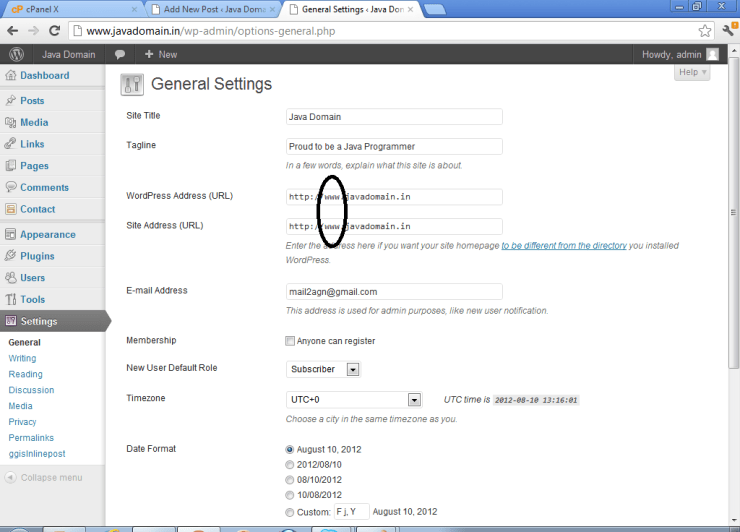This screenshot has width=740, height=532.
Task: Click the Appearance icon in sidebar
Action: (10, 234)
